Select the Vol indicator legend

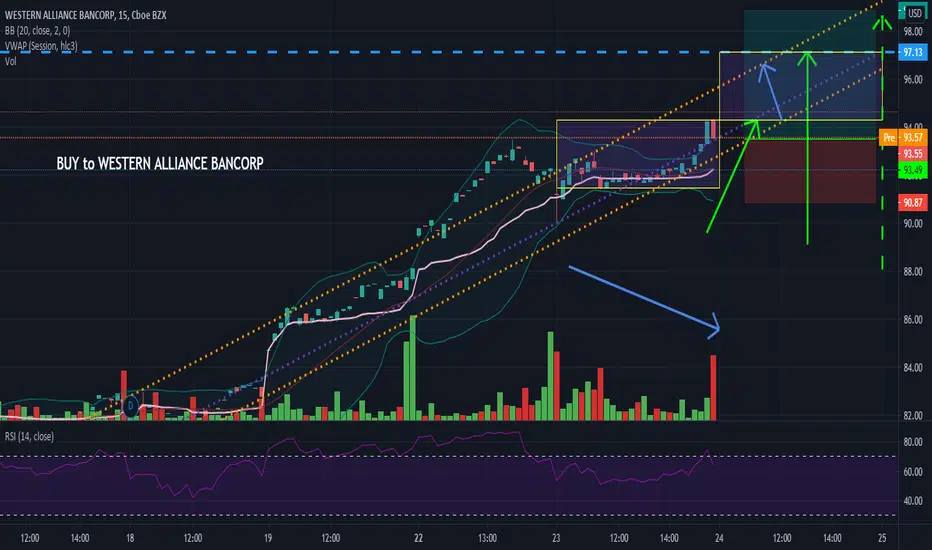click(11, 61)
